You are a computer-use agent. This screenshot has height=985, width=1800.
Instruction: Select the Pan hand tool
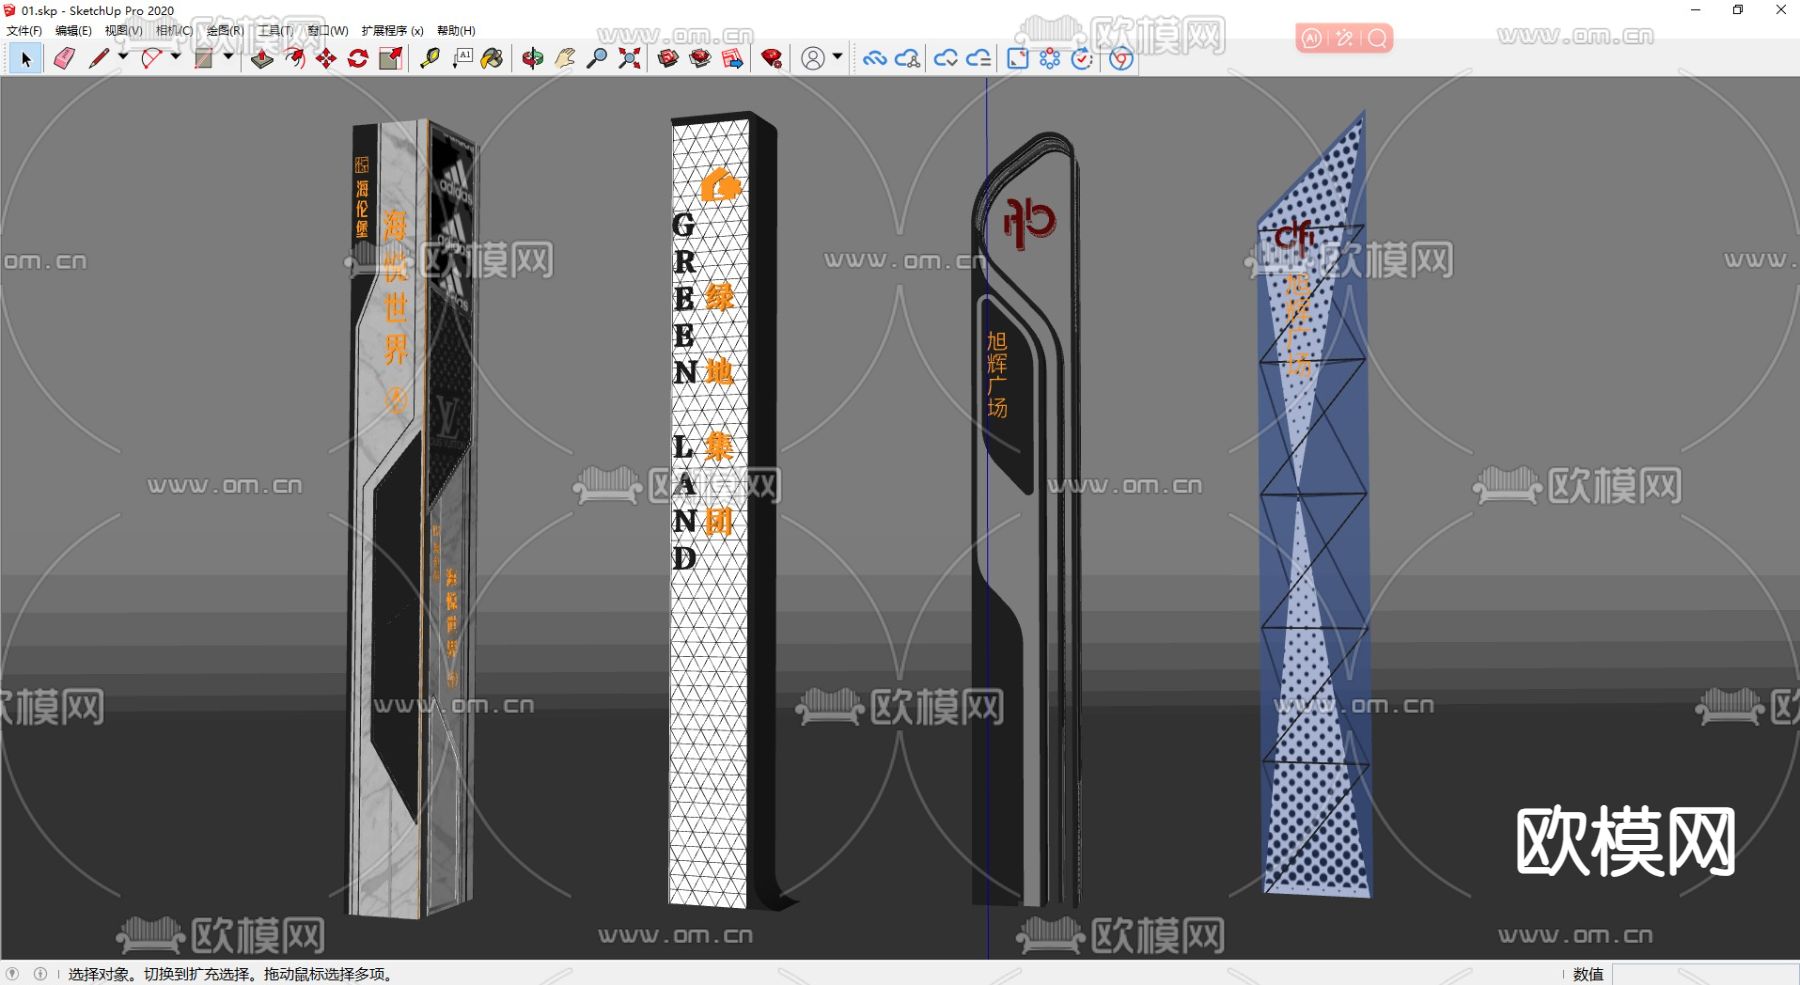coord(565,59)
